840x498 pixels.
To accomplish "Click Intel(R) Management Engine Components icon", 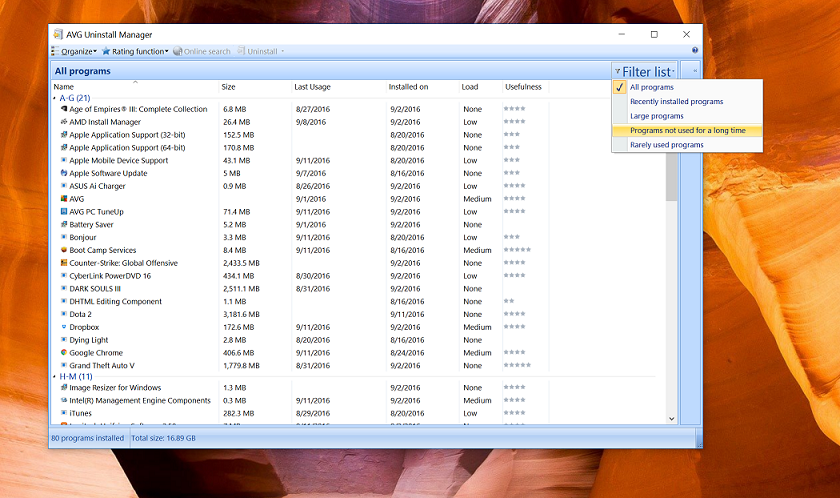I will [64, 401].
